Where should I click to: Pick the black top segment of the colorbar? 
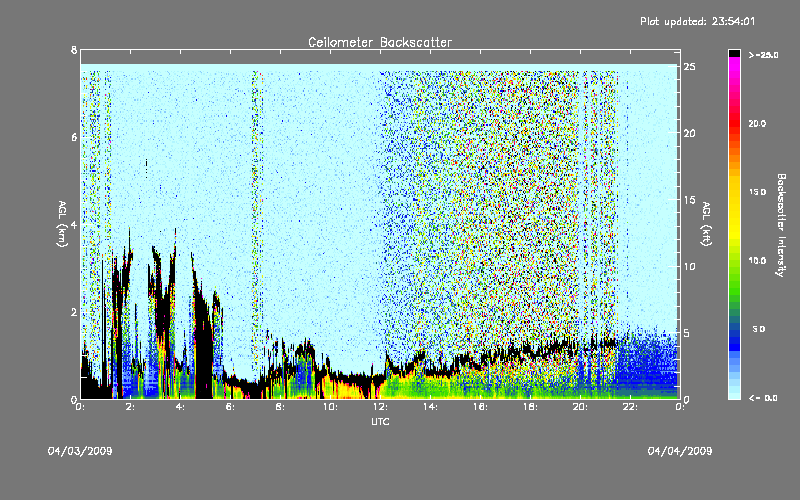point(734,53)
